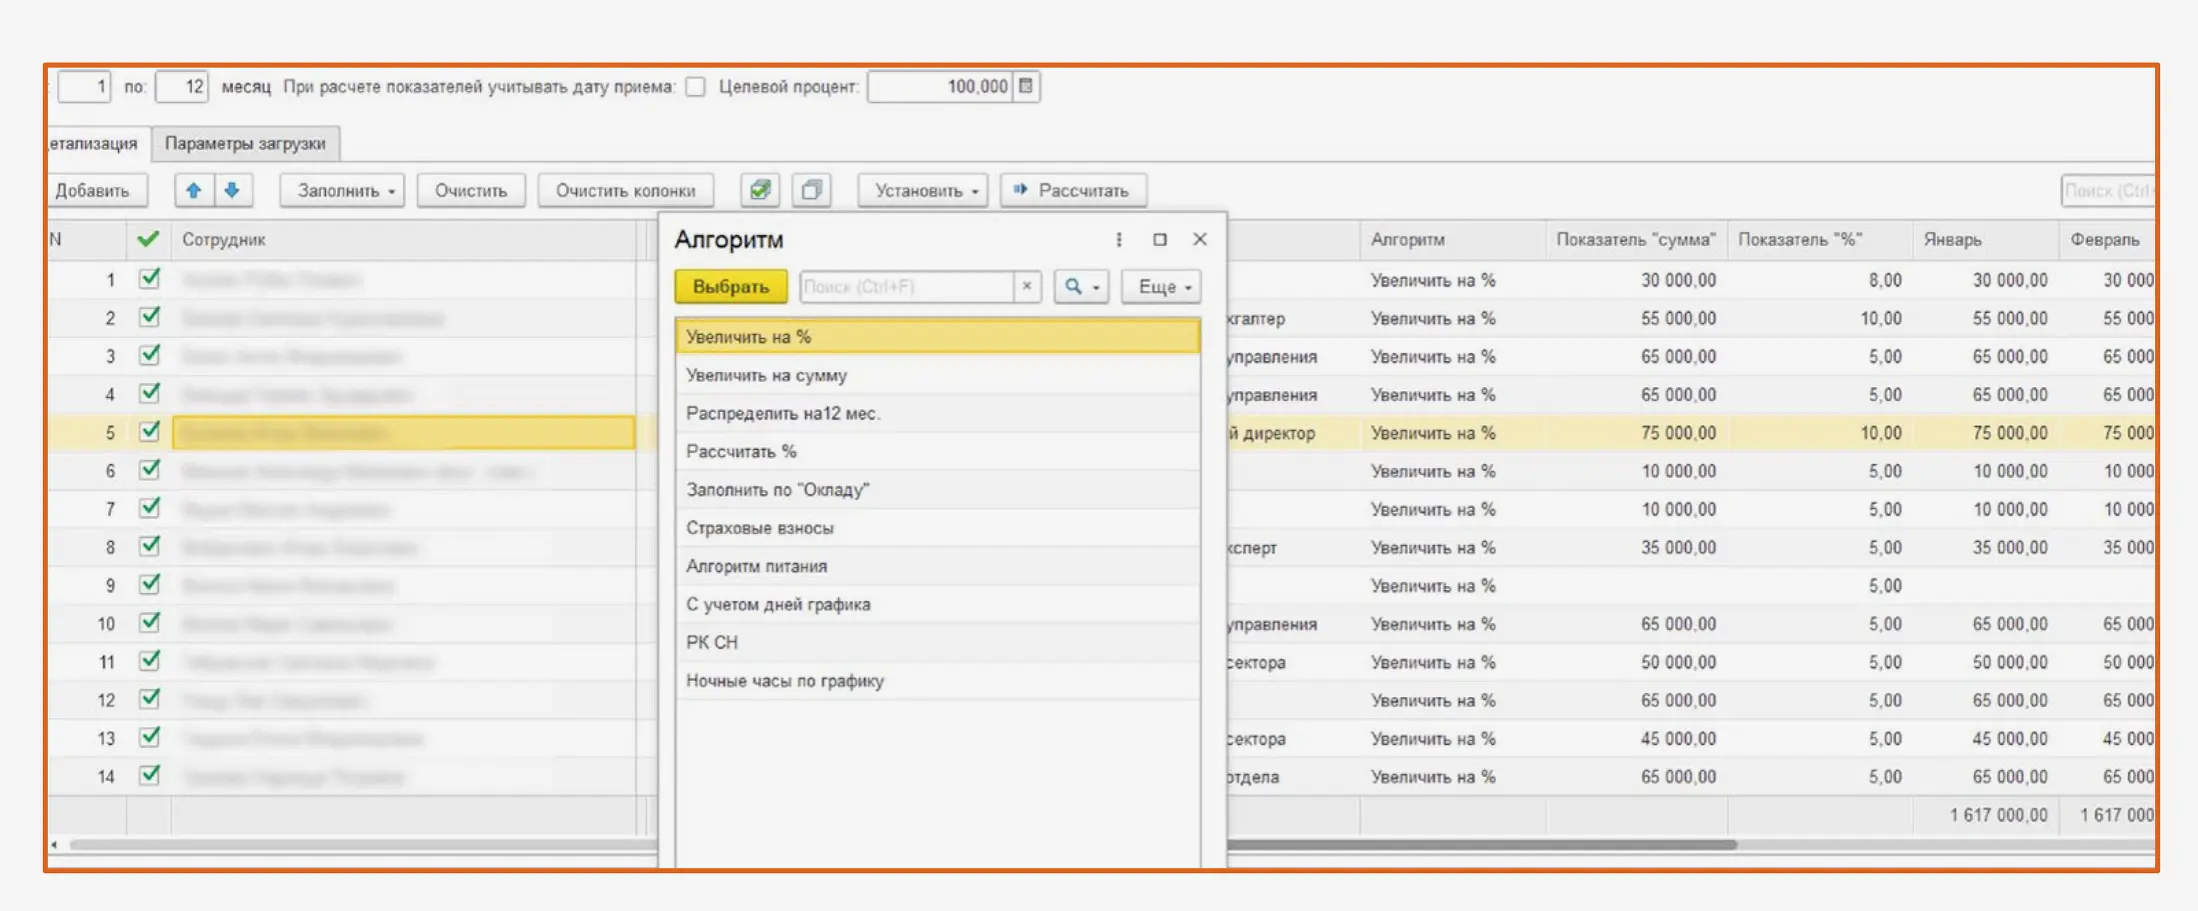
Task: Switch to the Параметры загрузки tab
Action: (245, 144)
